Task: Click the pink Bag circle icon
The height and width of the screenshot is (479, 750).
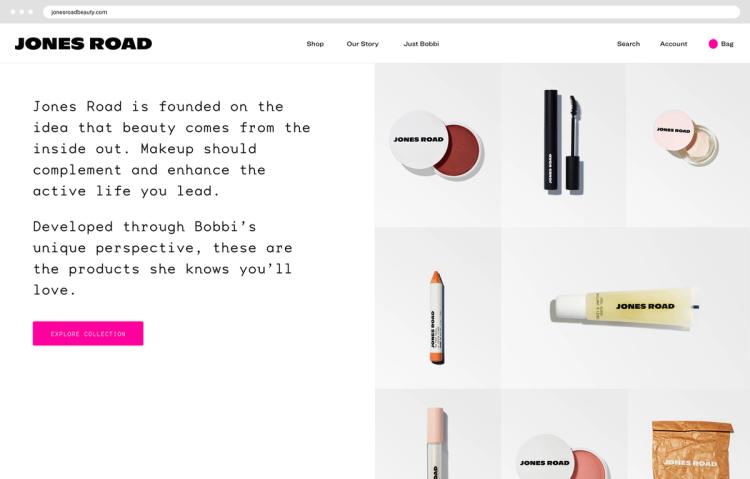Action: pyautogui.click(x=713, y=44)
